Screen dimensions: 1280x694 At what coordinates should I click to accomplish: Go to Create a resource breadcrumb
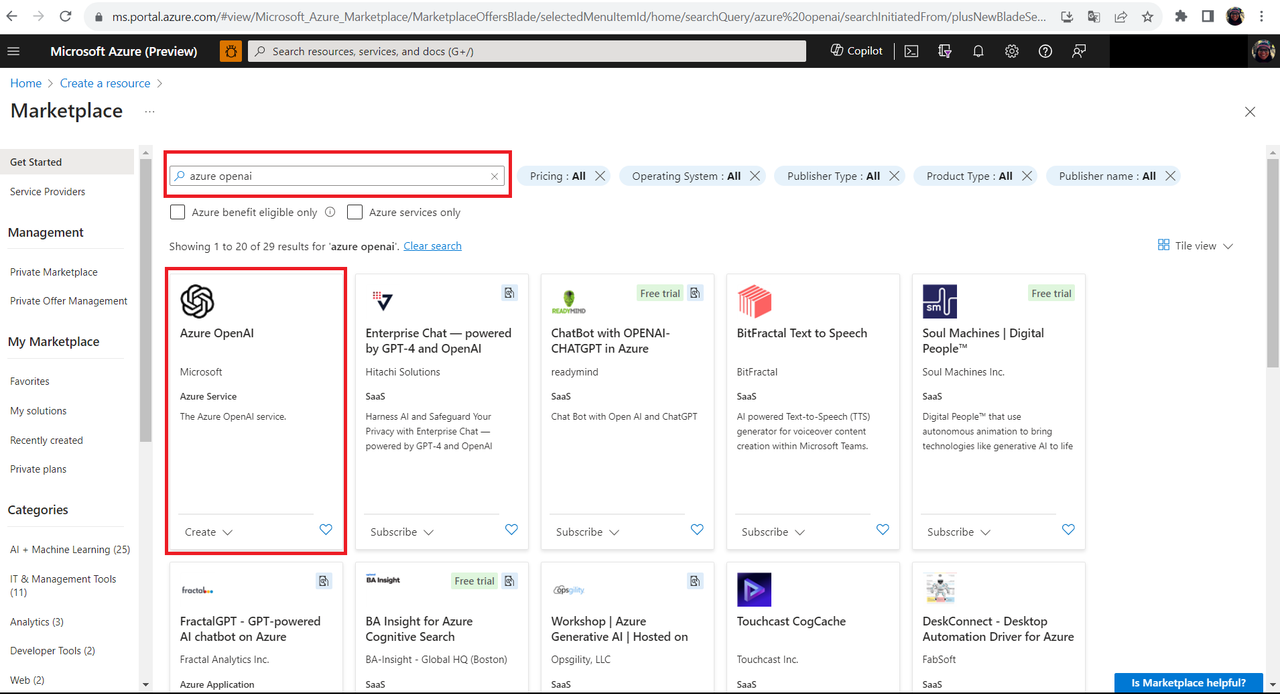(105, 83)
